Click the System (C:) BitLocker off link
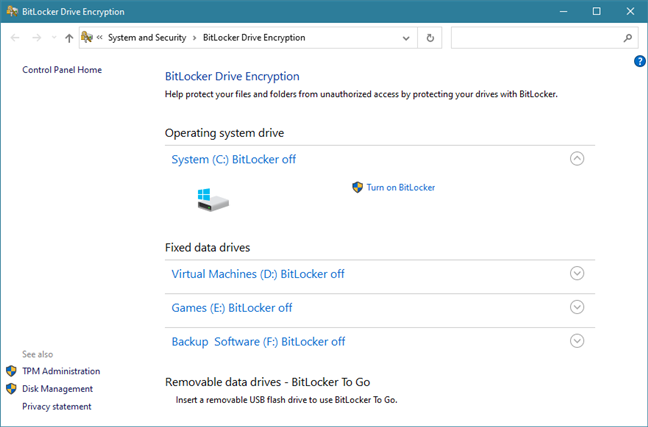Image resolution: width=648 pixels, height=427 pixels. (233, 160)
